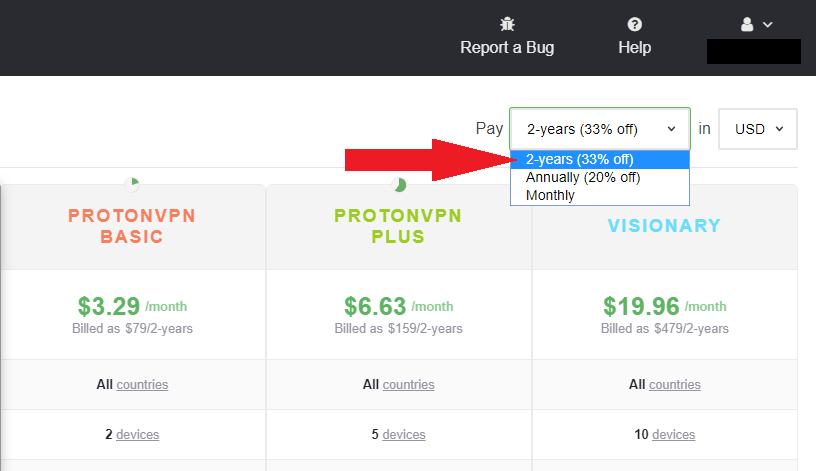Click the bug icon above Report a Bug
The width and height of the screenshot is (816, 471).
(x=507, y=24)
